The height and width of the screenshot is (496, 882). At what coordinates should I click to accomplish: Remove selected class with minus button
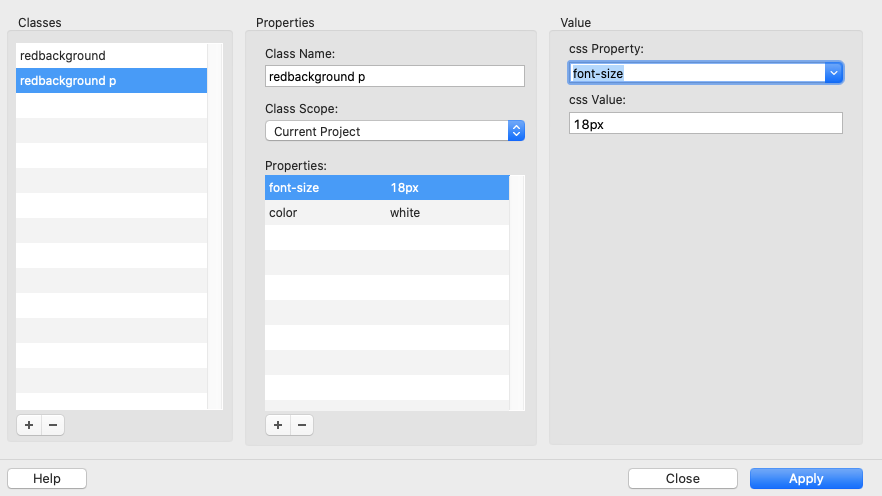pos(53,425)
